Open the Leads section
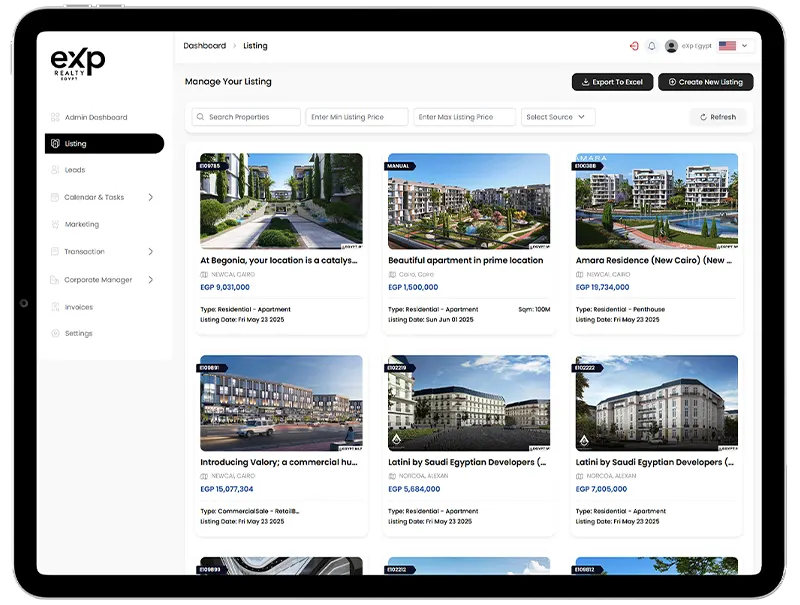 [x=74, y=170]
